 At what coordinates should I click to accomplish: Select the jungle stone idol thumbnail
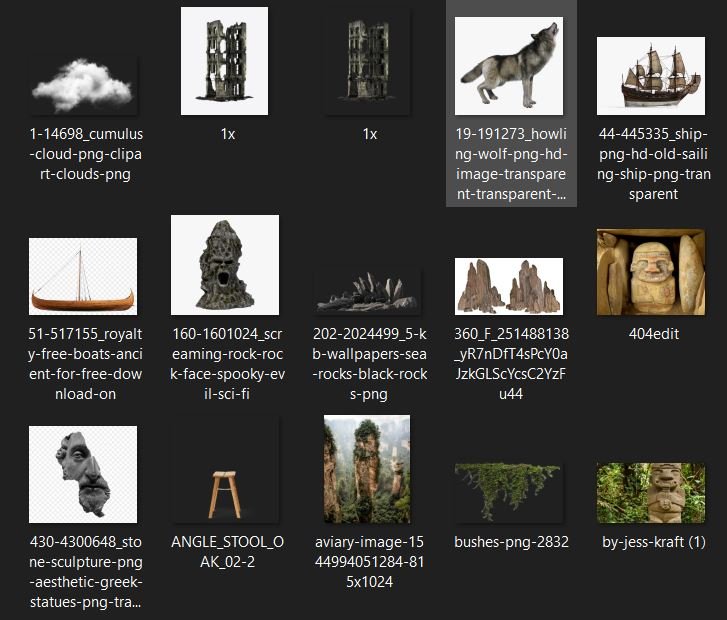pos(651,492)
